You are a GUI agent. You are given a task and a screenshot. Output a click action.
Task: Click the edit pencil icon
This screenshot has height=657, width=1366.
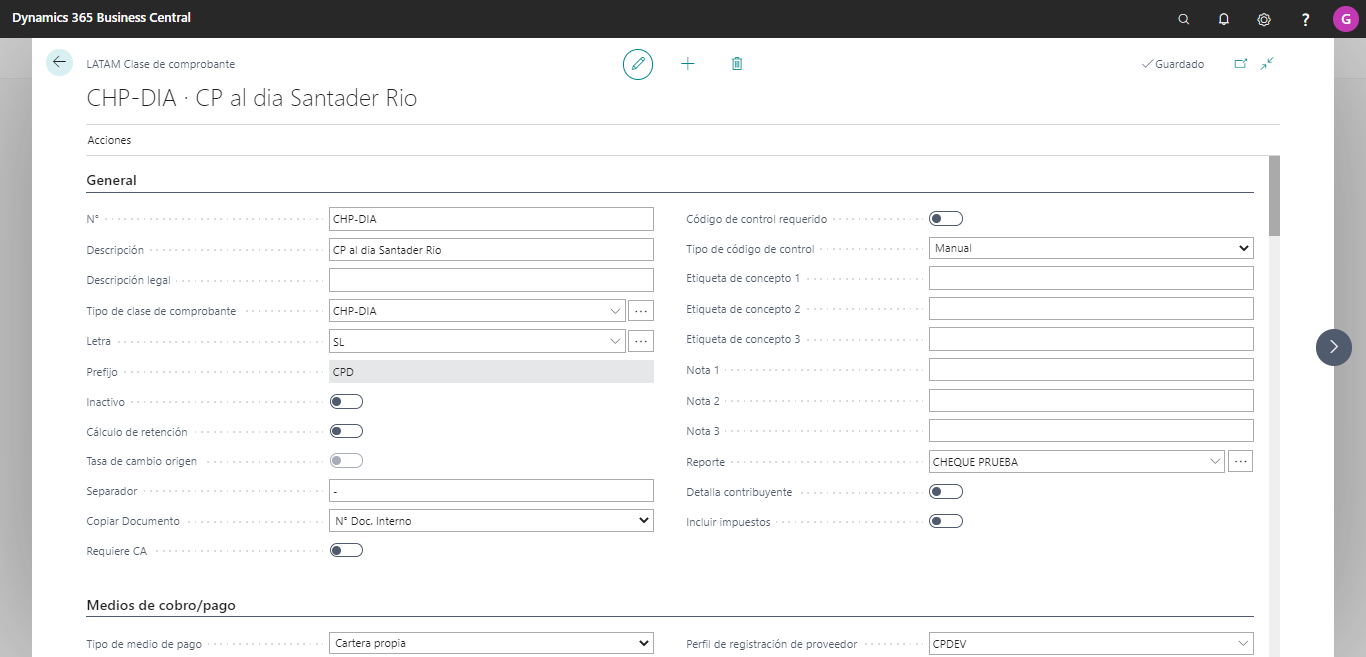coord(638,64)
